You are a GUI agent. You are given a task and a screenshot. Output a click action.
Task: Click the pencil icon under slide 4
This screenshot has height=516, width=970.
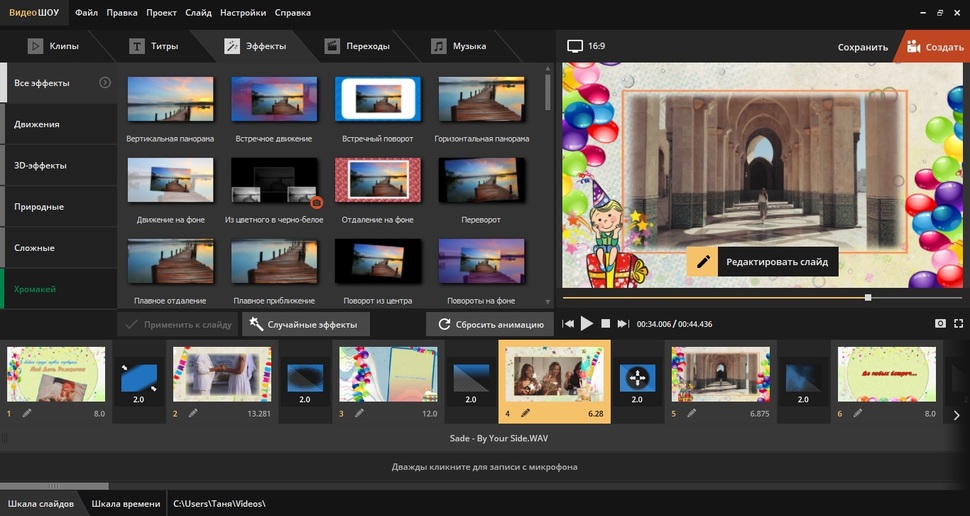[x=525, y=413]
